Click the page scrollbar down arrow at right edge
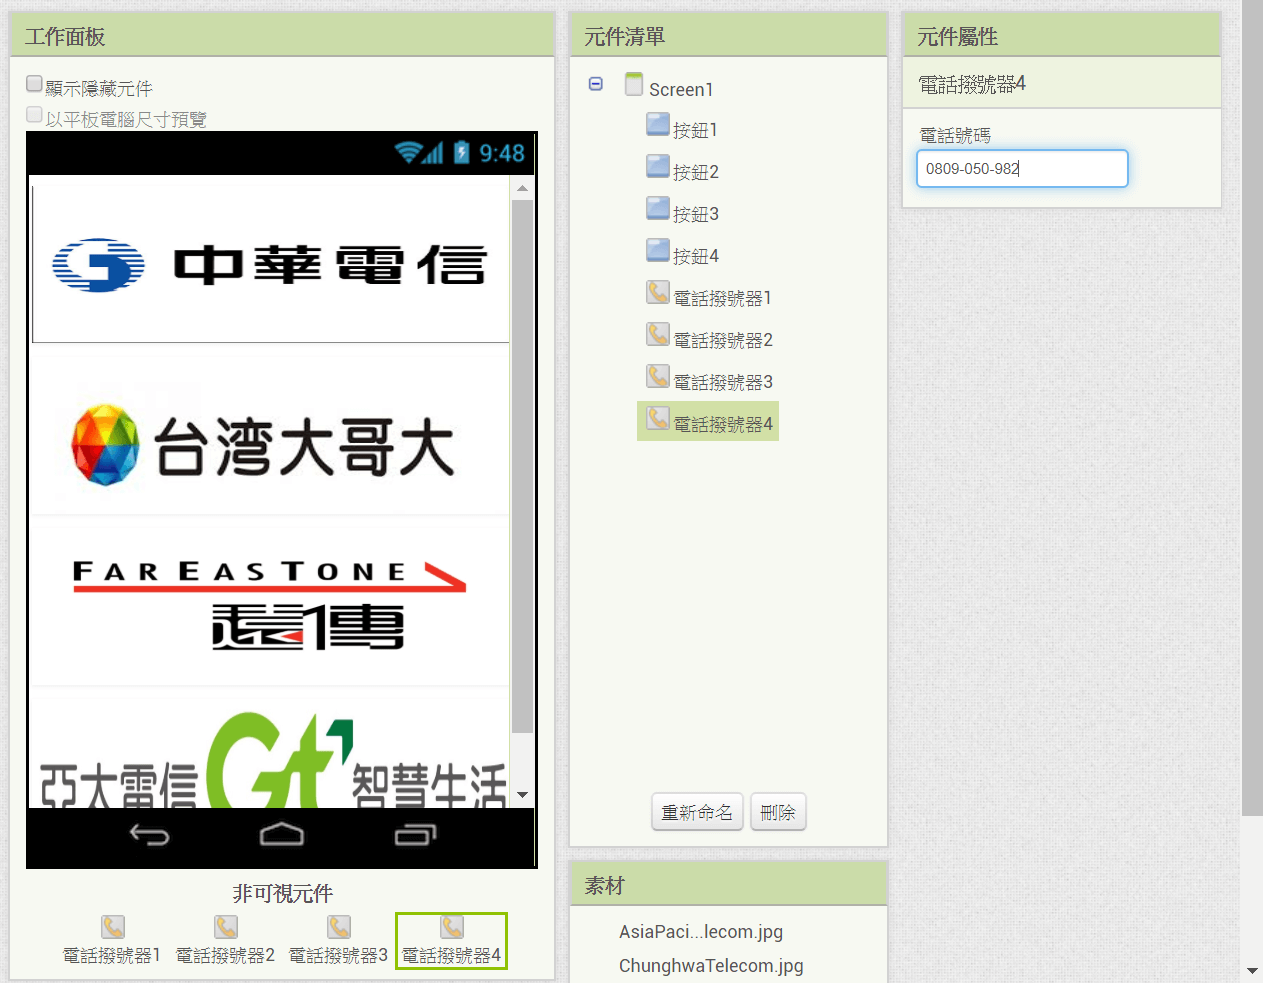This screenshot has width=1263, height=983. click(1252, 970)
